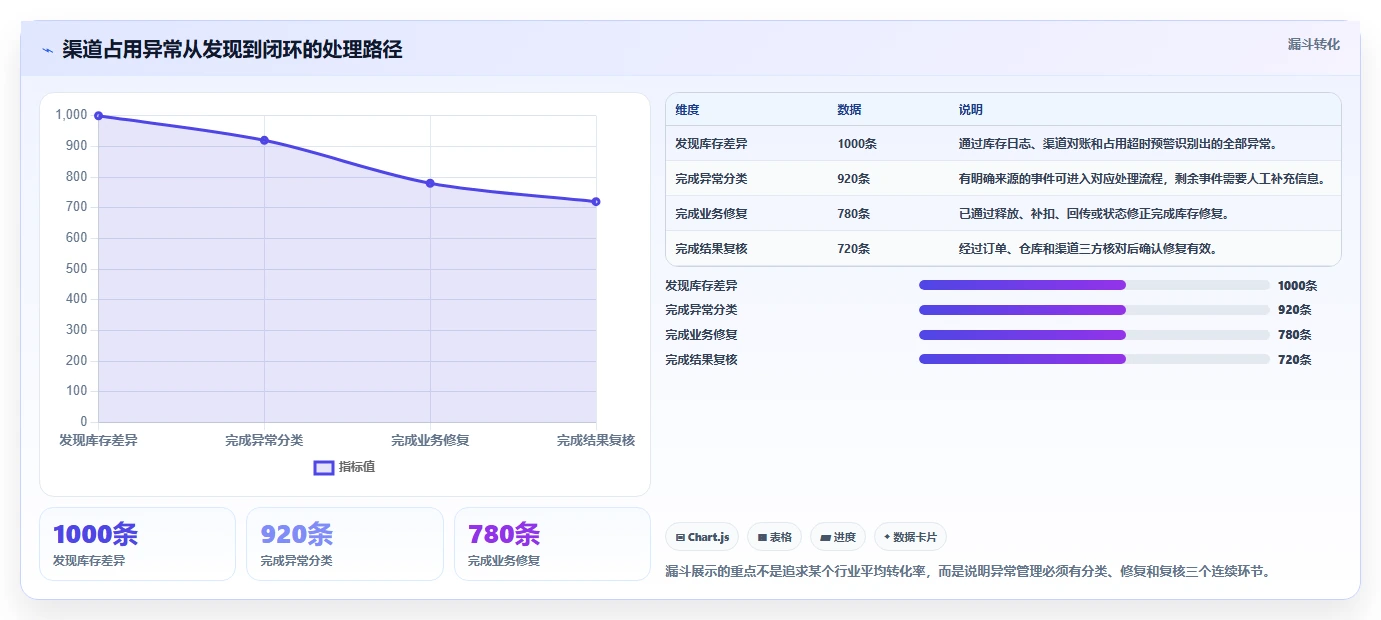Click the 数据 column header

(849, 110)
